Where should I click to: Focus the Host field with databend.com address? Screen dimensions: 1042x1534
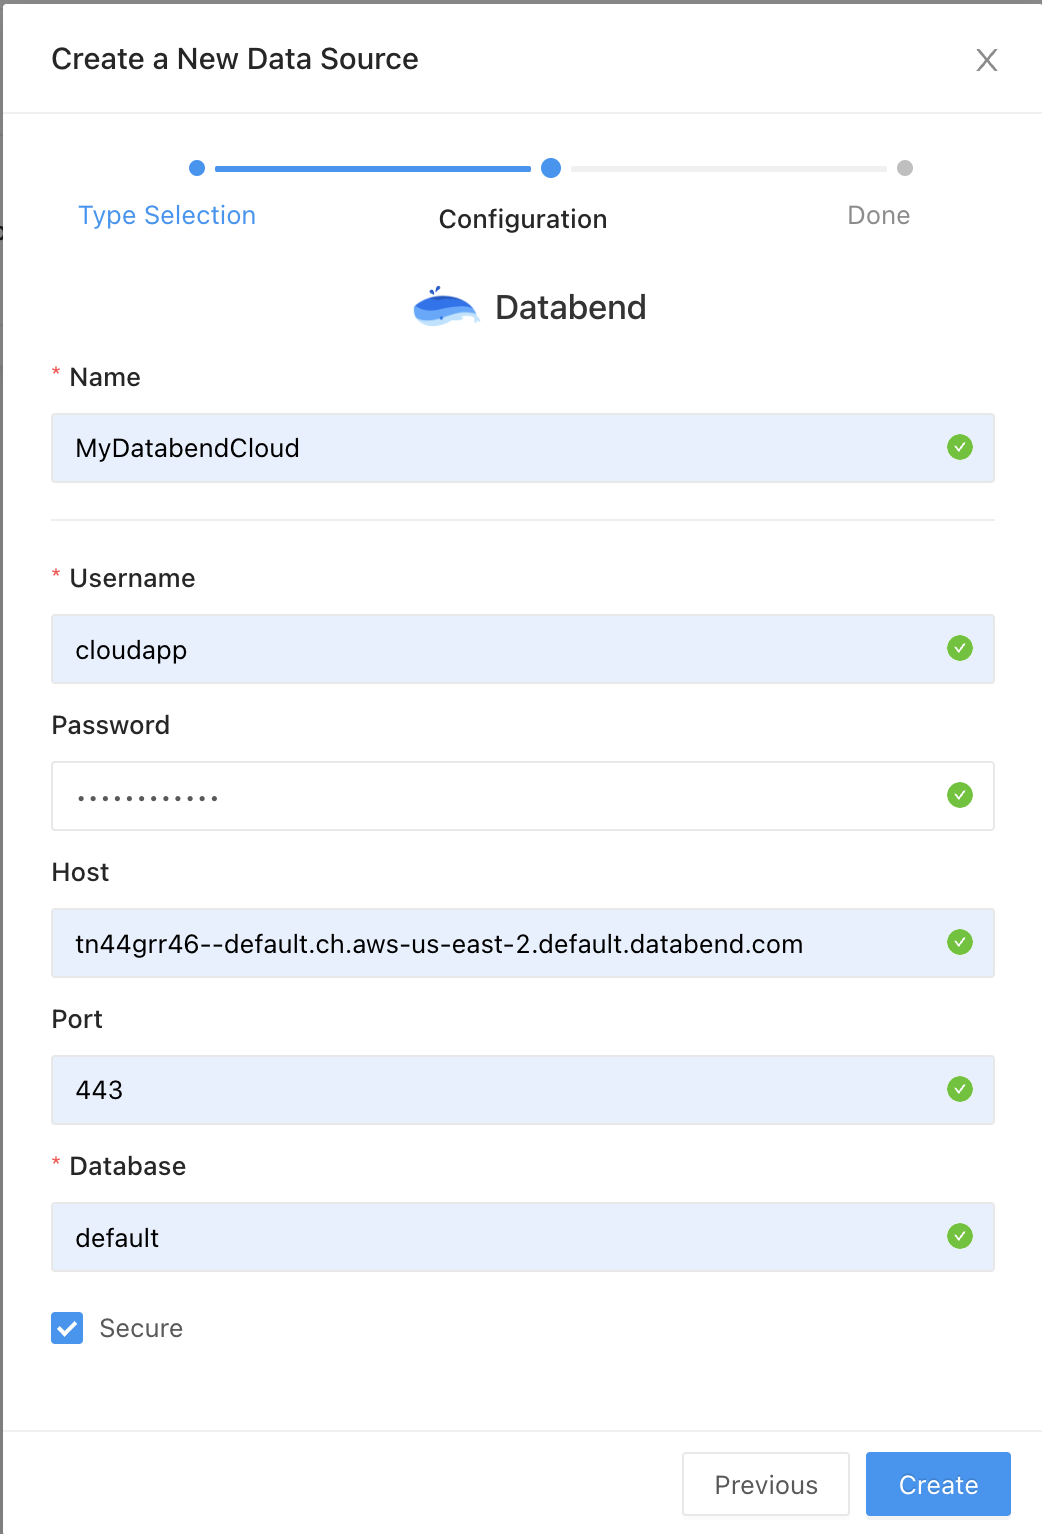coord(523,943)
